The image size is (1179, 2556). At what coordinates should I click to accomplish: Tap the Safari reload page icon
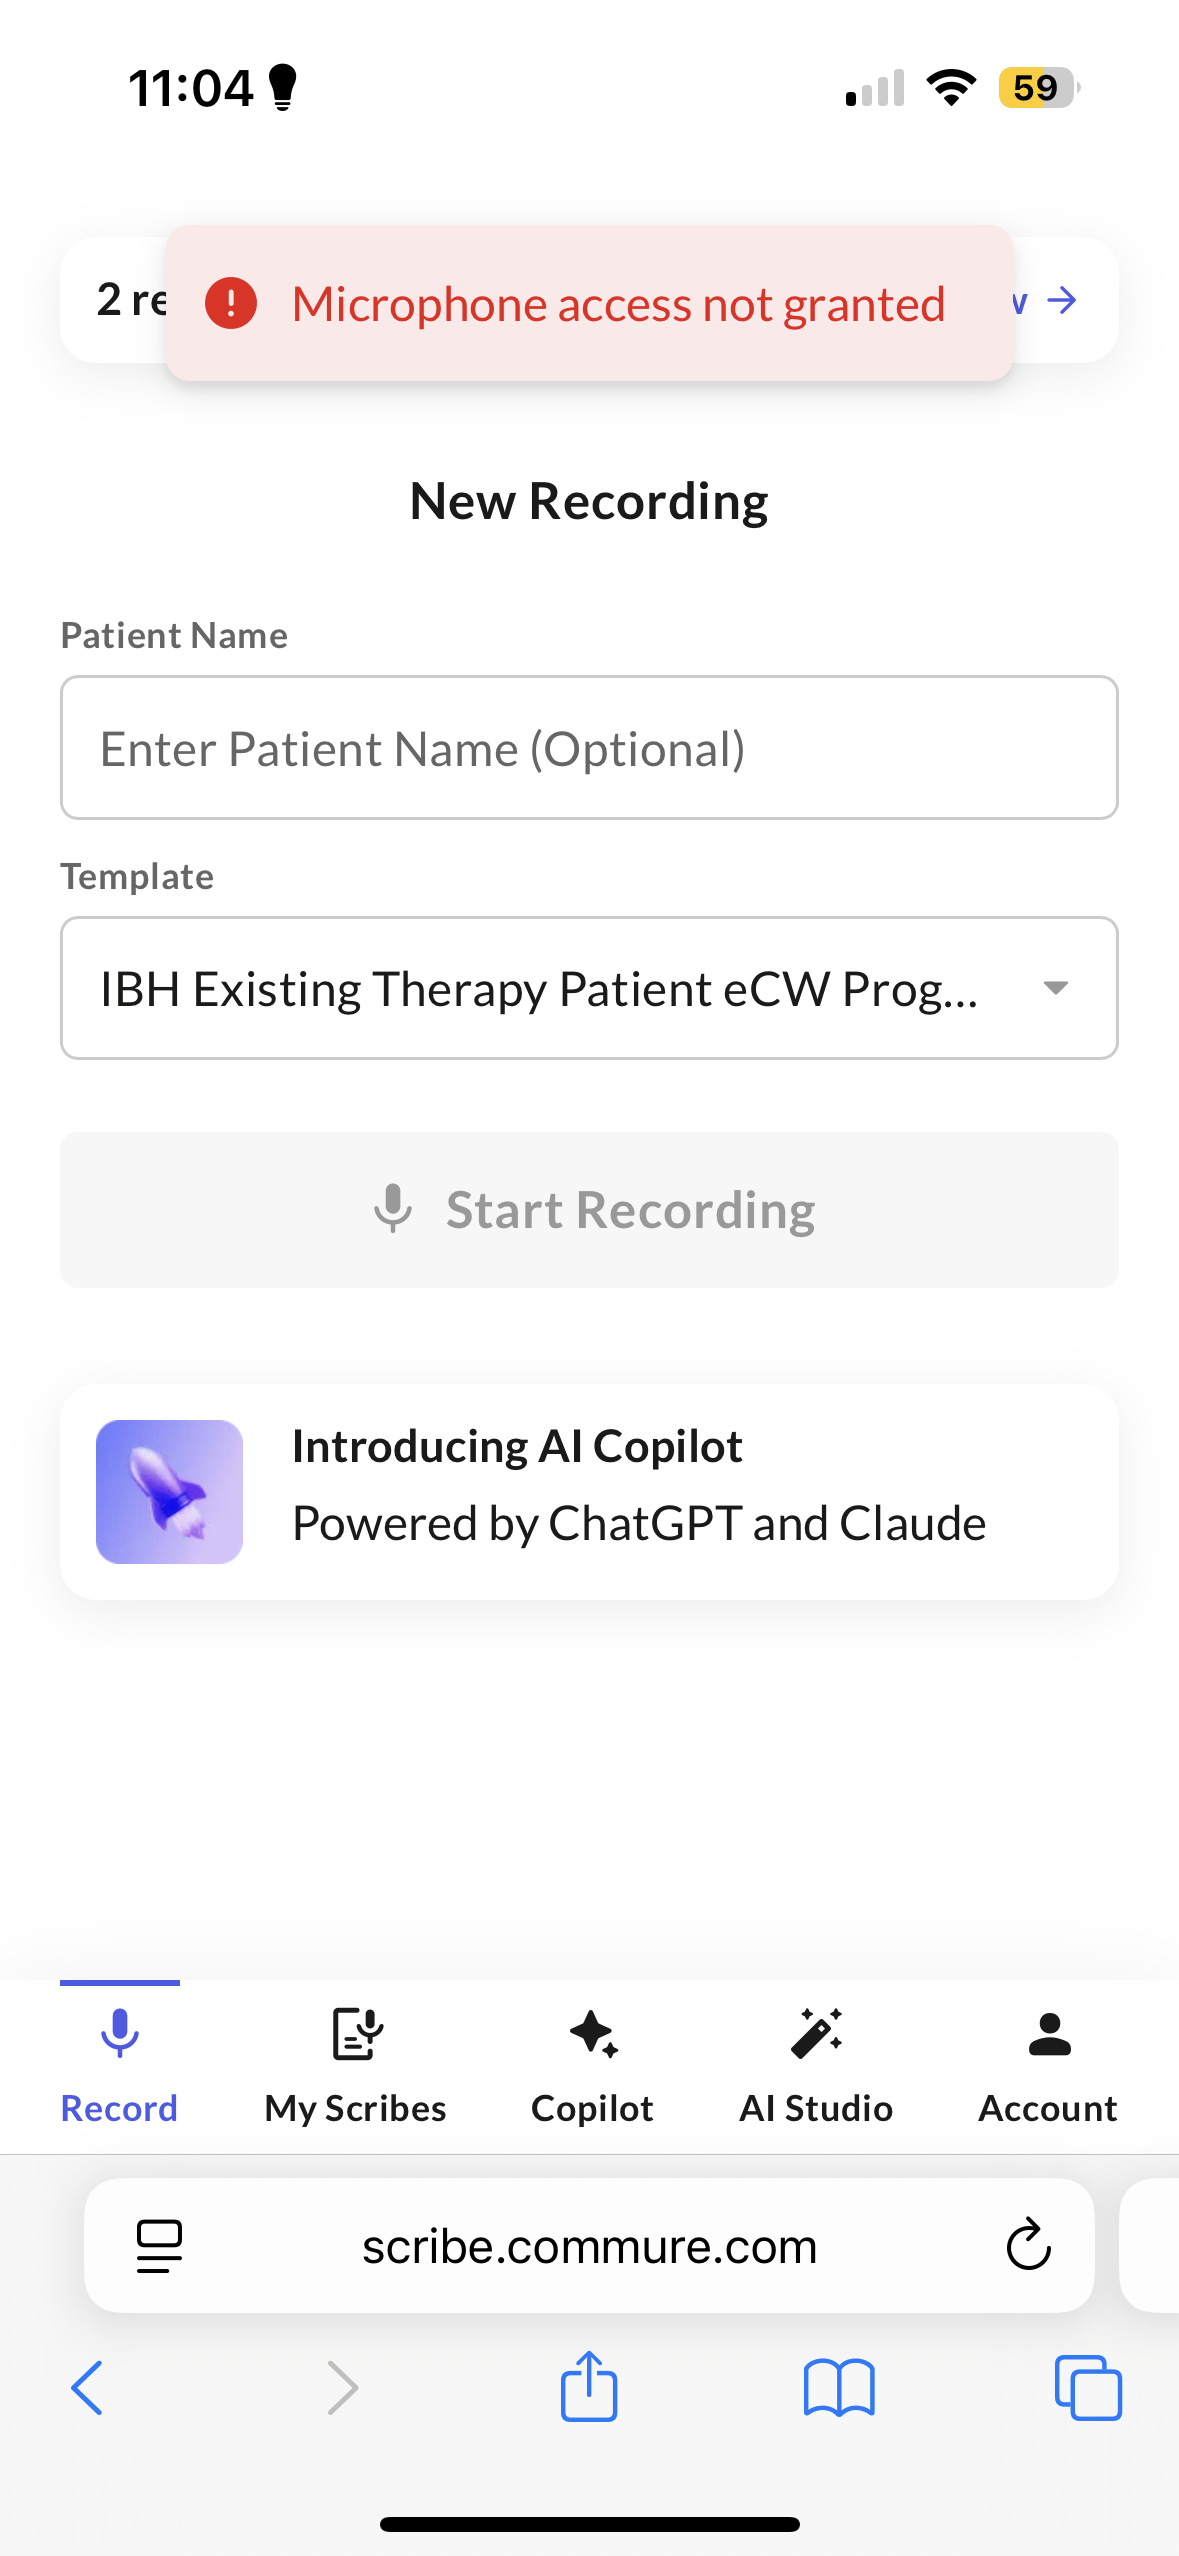[x=1028, y=2246]
